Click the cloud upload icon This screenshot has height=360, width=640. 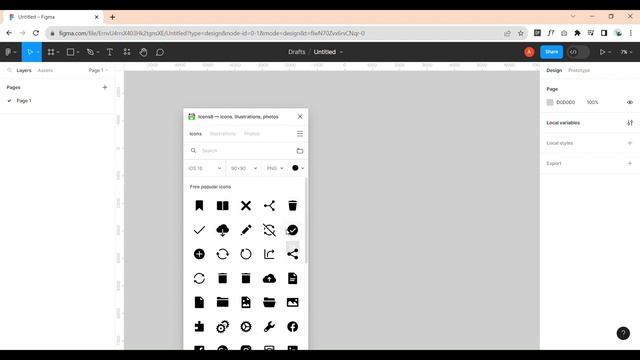click(269, 279)
